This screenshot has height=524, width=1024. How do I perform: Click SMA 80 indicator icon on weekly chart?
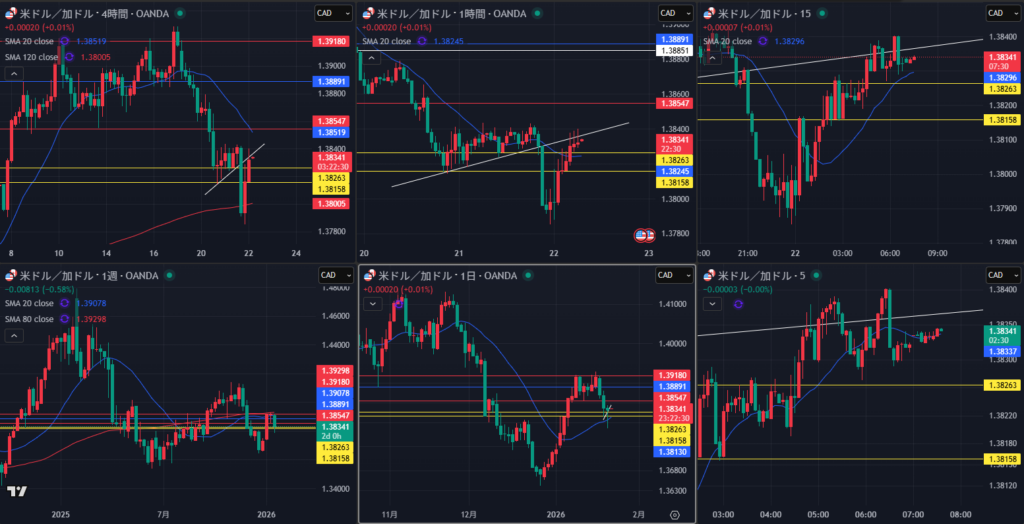click(63, 319)
